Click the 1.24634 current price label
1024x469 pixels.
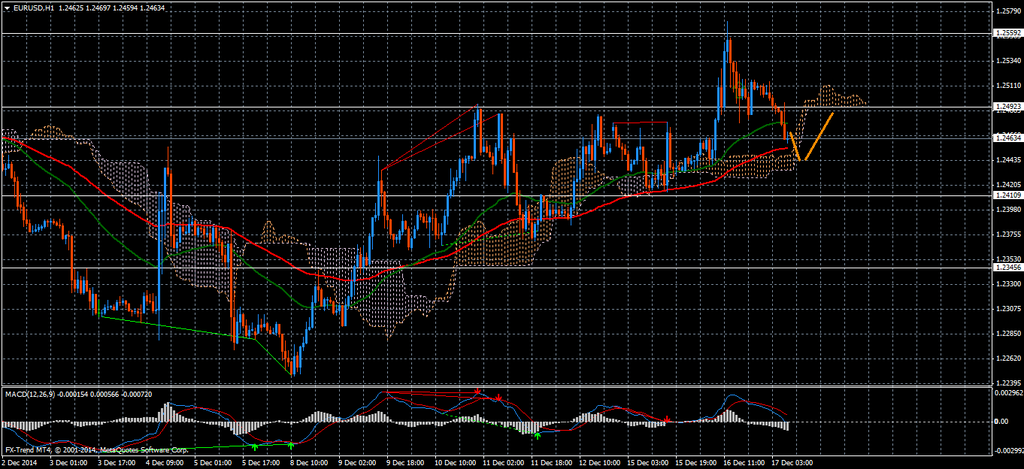coord(1007,137)
